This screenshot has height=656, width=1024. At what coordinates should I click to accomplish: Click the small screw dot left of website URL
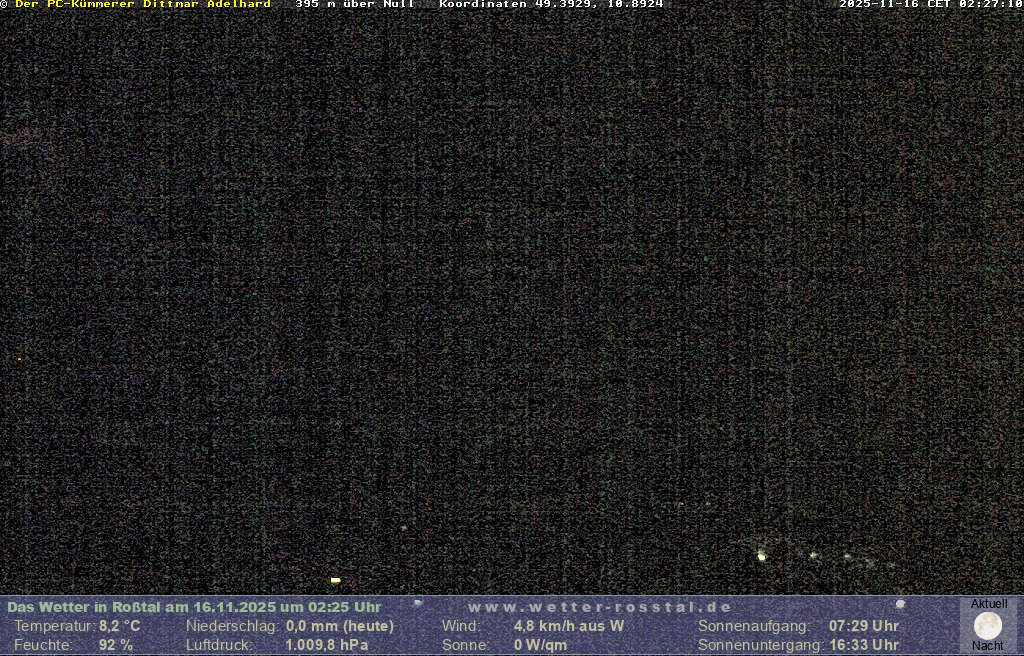(418, 603)
